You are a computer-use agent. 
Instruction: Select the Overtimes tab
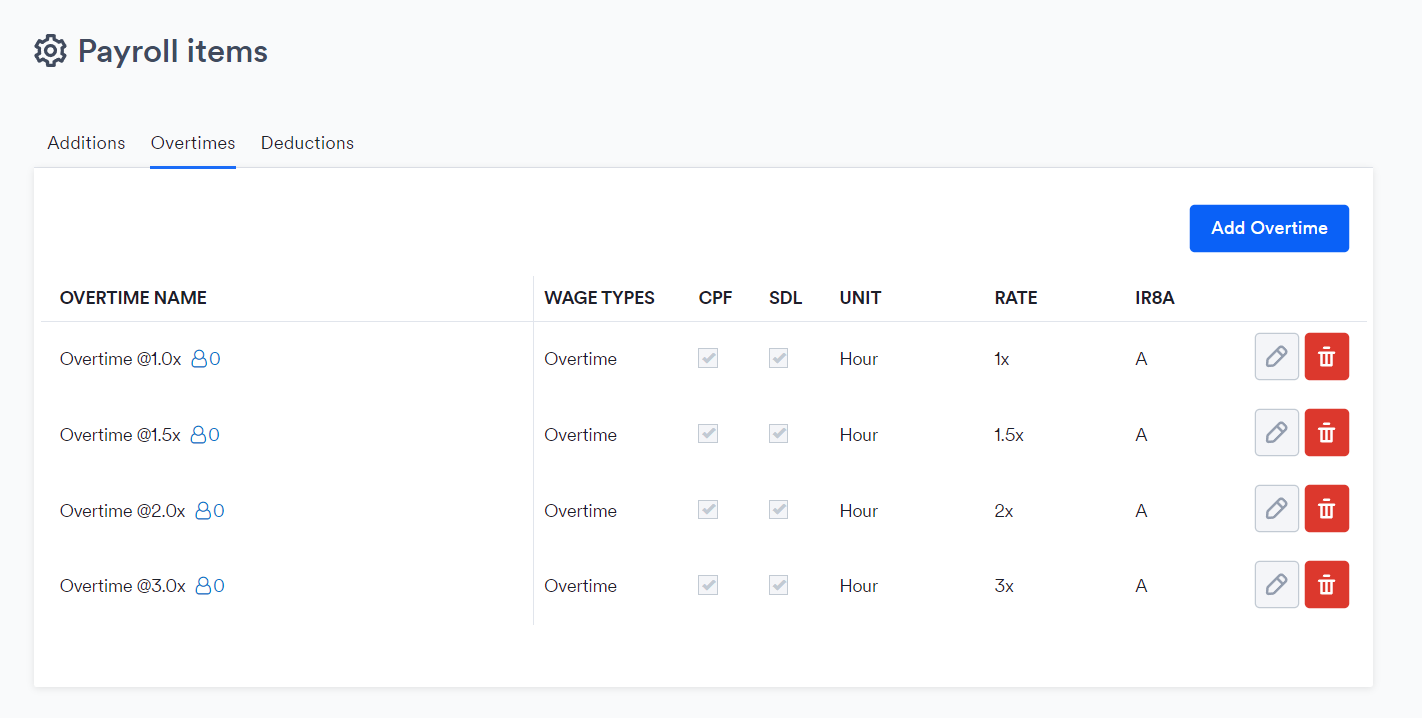point(193,143)
